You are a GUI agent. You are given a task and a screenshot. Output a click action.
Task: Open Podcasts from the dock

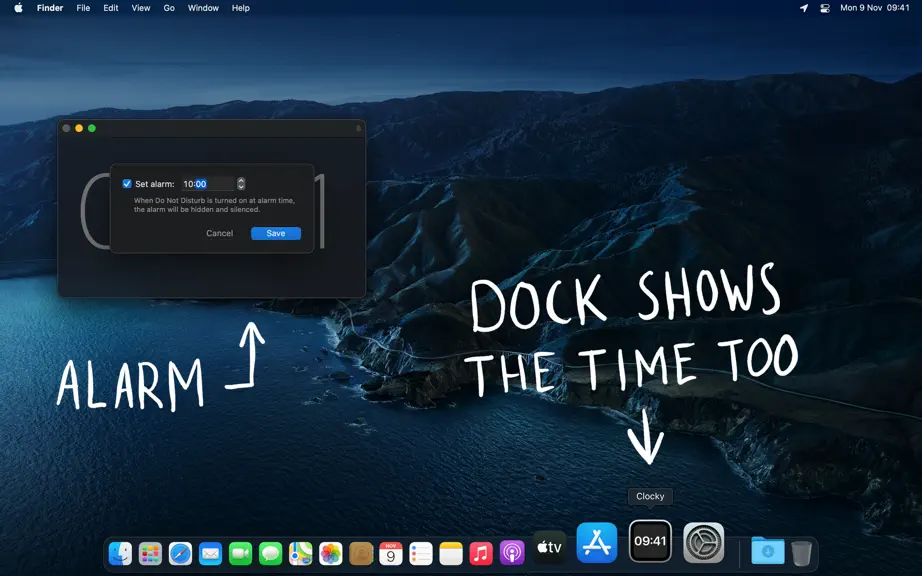coord(512,553)
